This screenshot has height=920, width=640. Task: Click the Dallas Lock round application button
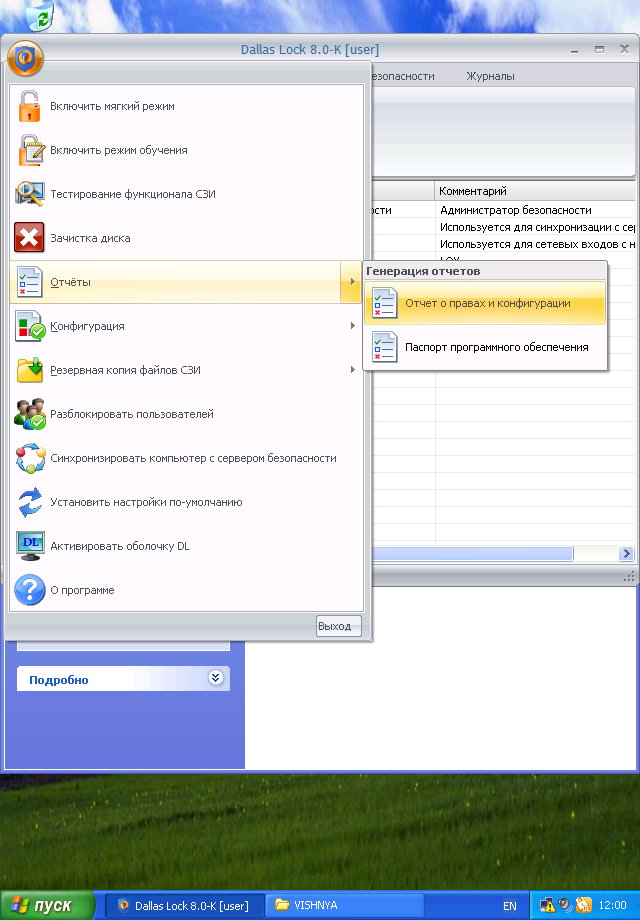click(25, 58)
